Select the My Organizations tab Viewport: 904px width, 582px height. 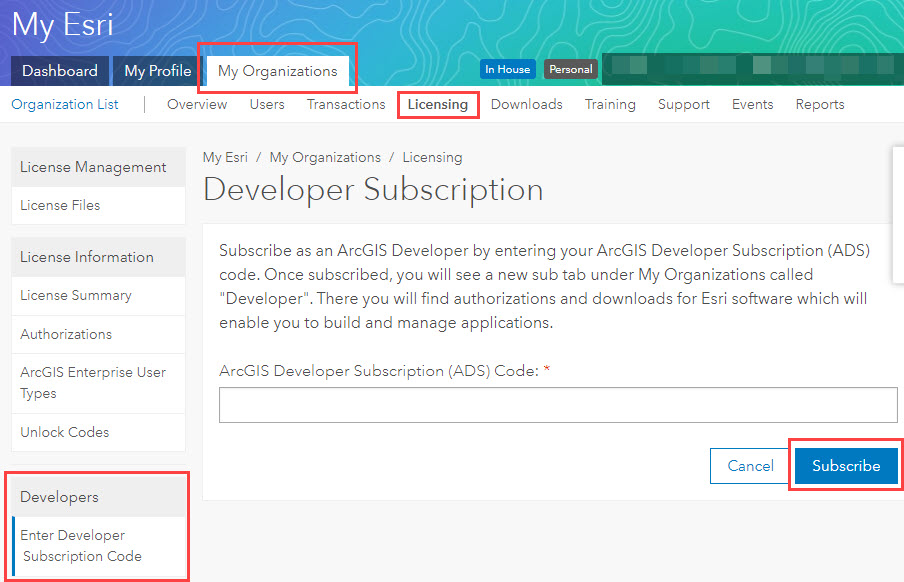tap(277, 71)
